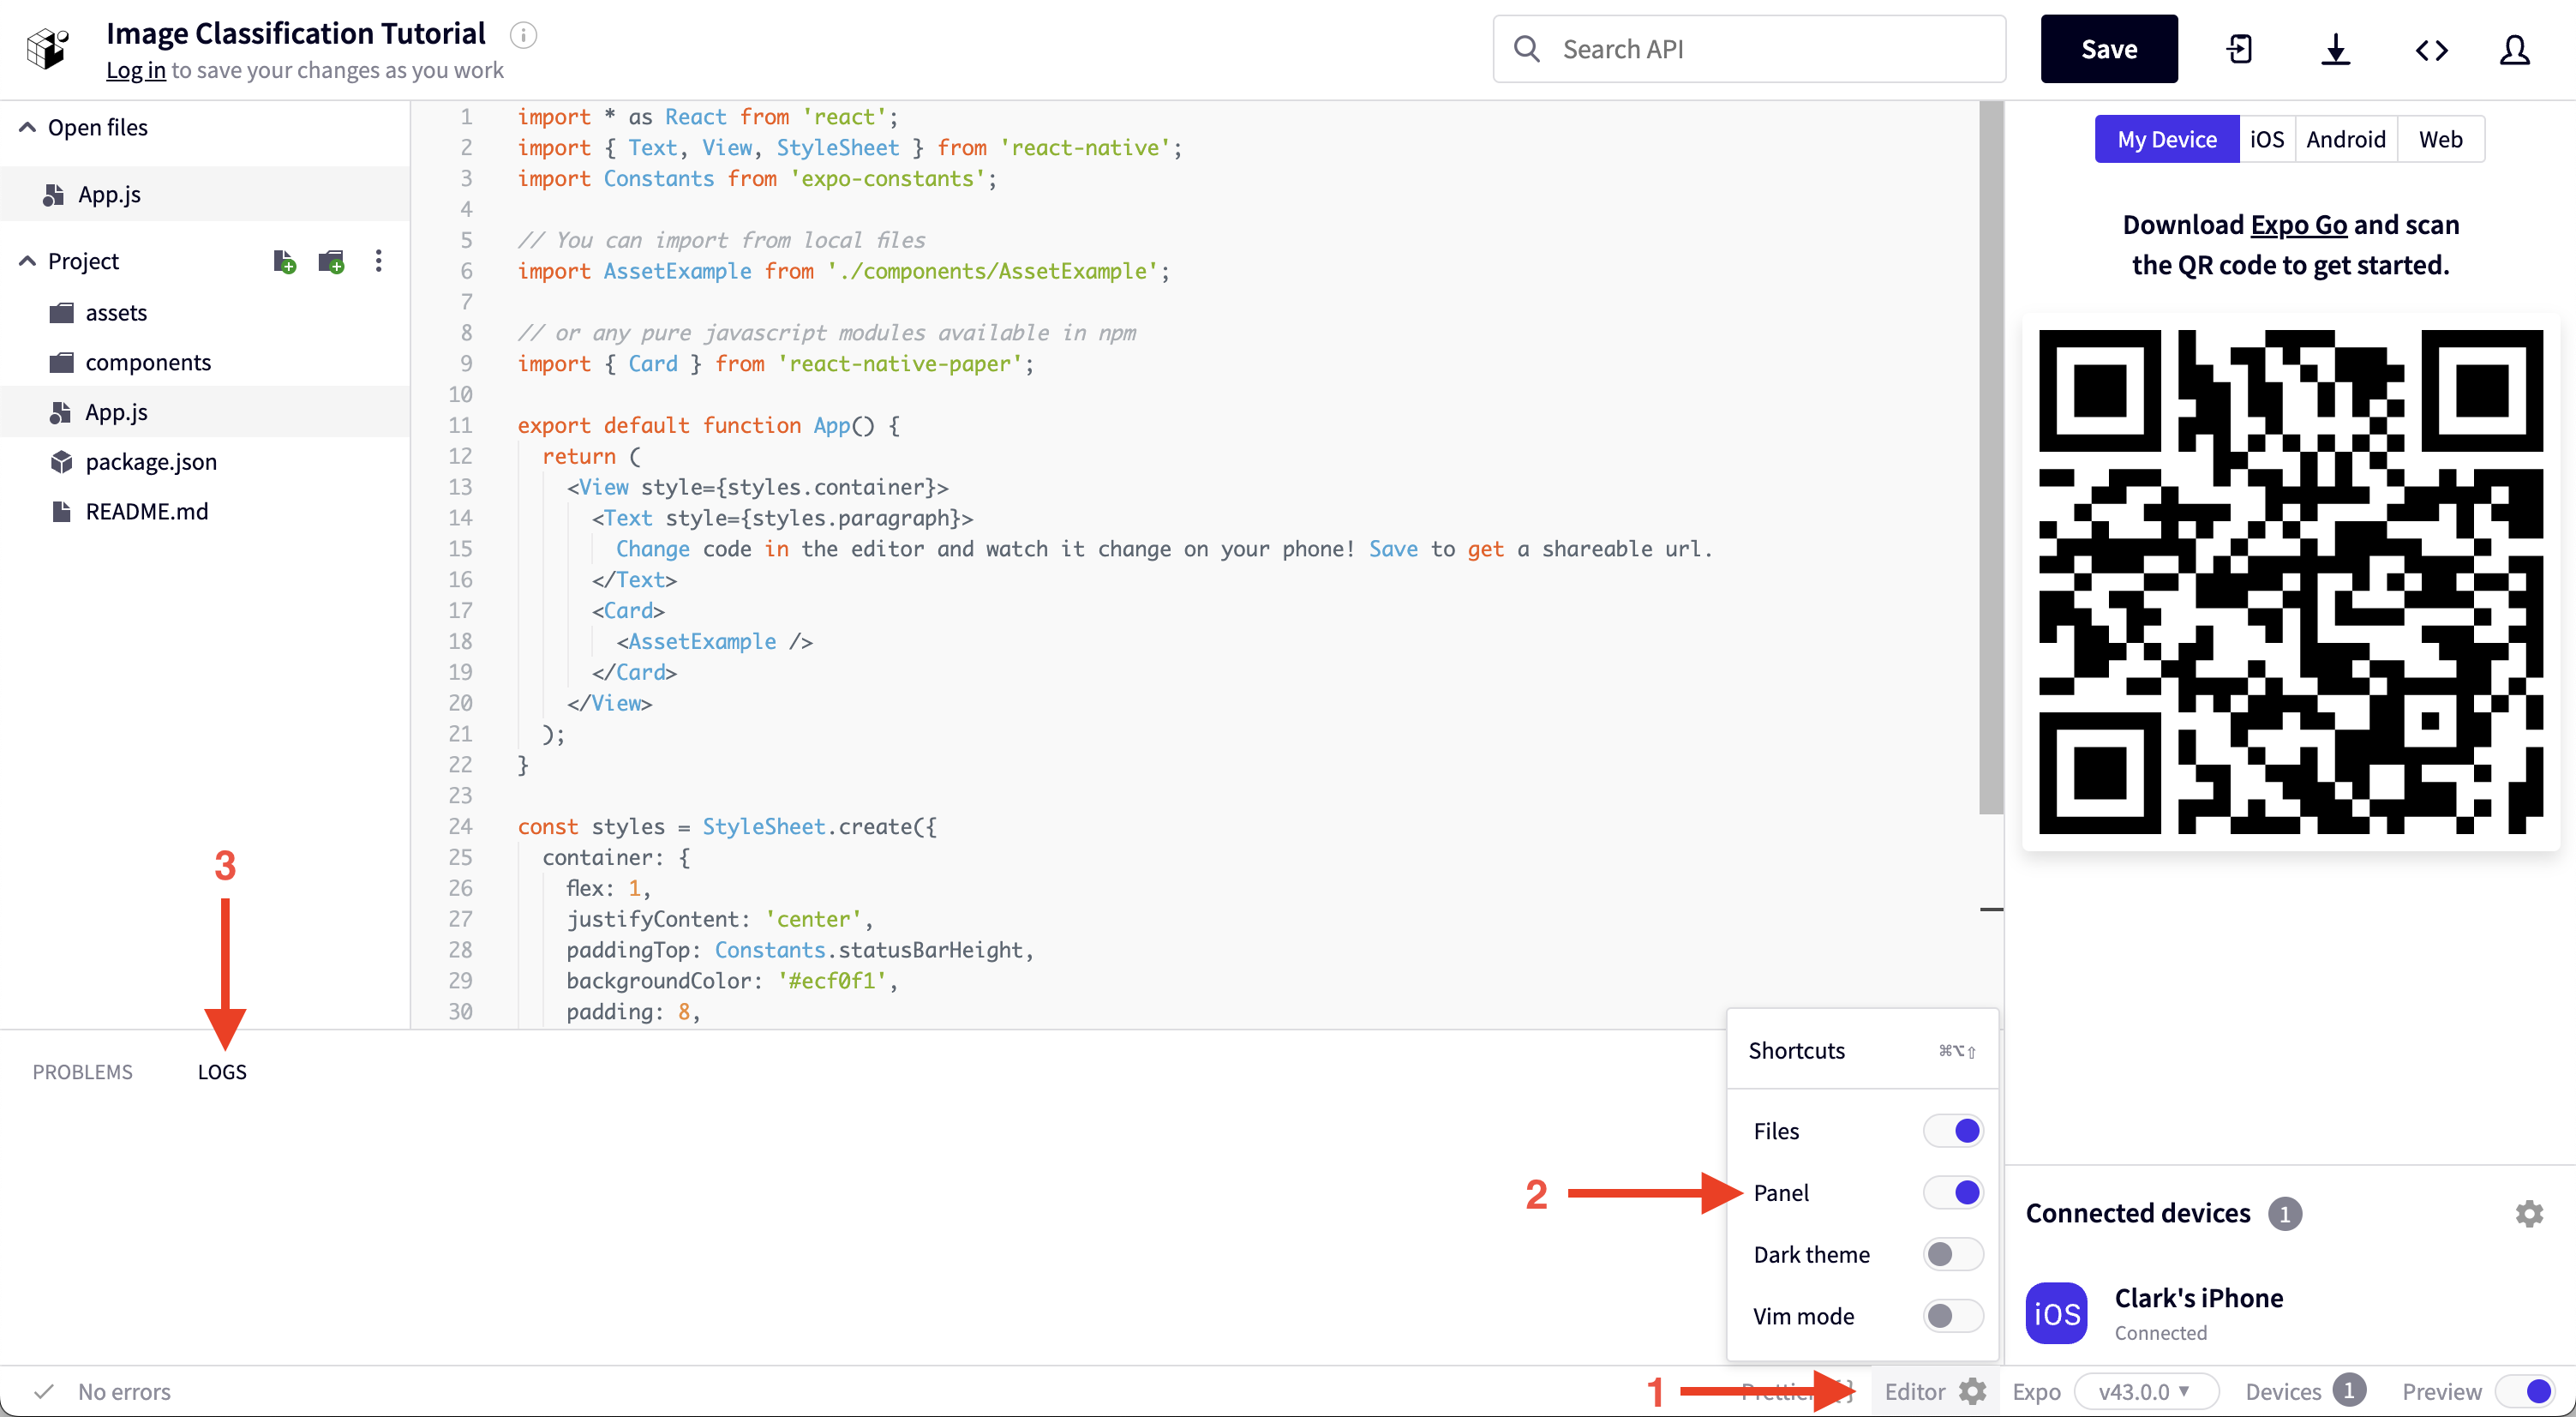Open the Expo v43.0.0 version dropdown
Image resolution: width=2576 pixels, height=1417 pixels.
2146,1391
